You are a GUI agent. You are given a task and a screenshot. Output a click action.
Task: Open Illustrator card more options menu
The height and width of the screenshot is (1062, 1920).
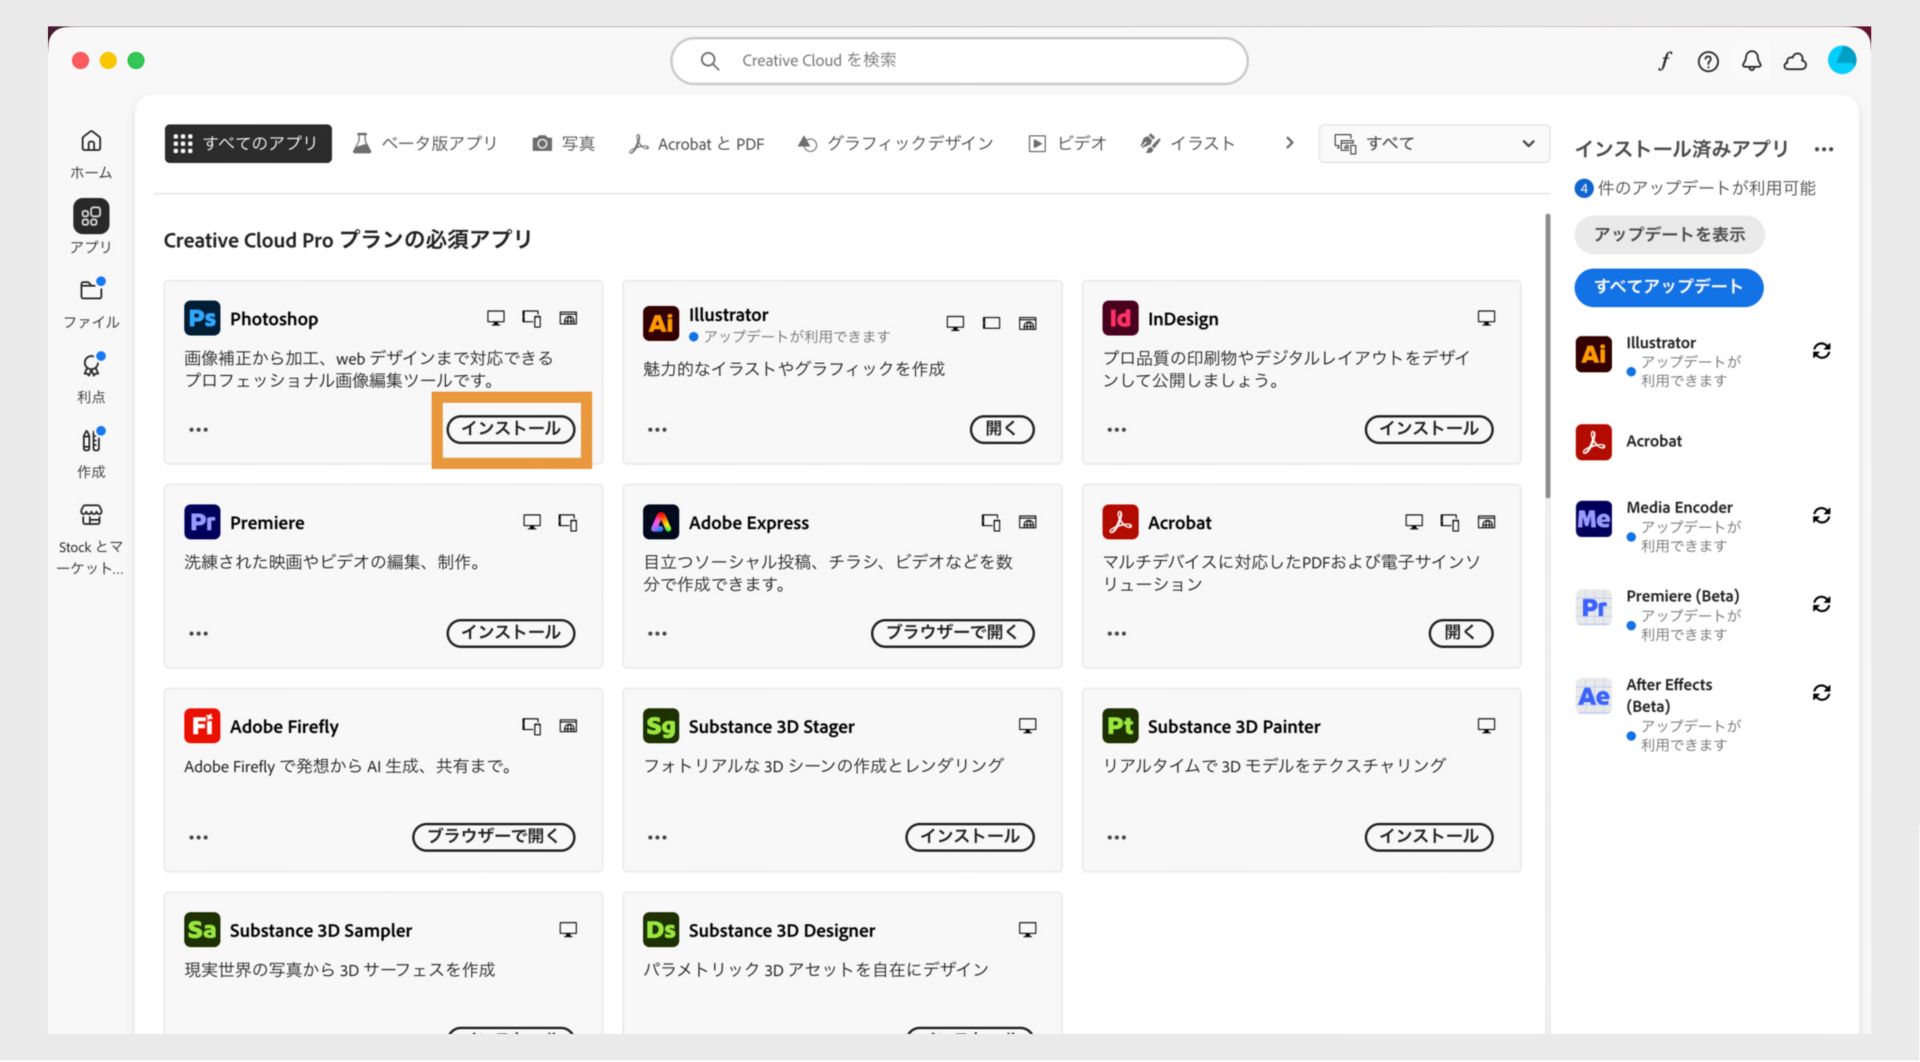pyautogui.click(x=657, y=430)
